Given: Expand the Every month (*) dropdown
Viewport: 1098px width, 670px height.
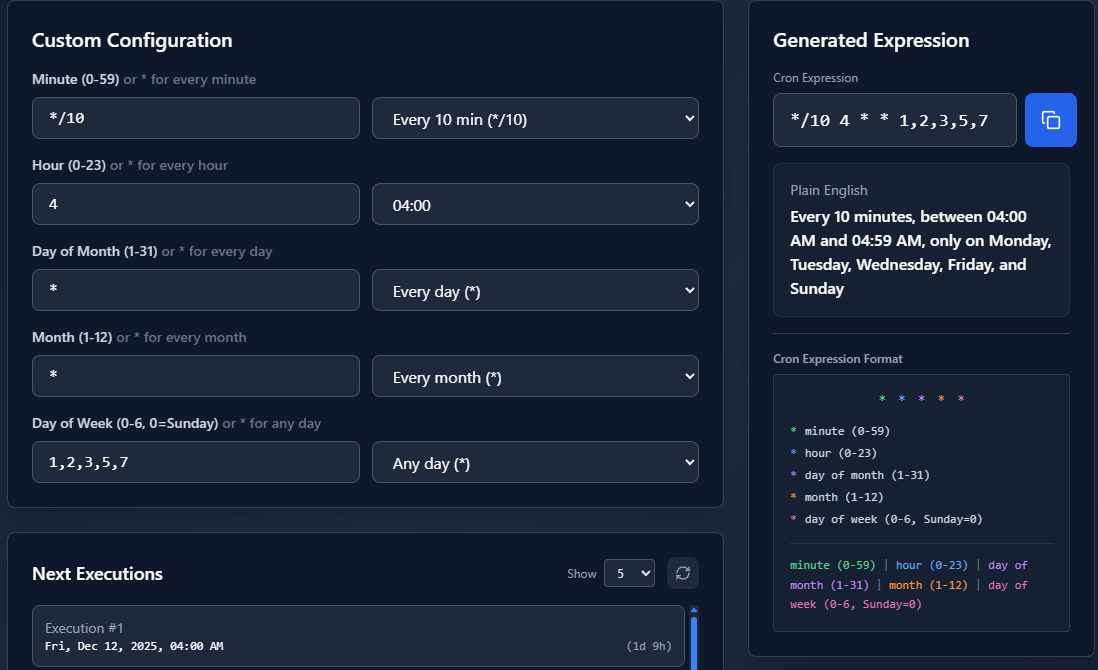Looking at the screenshot, I should click(535, 376).
